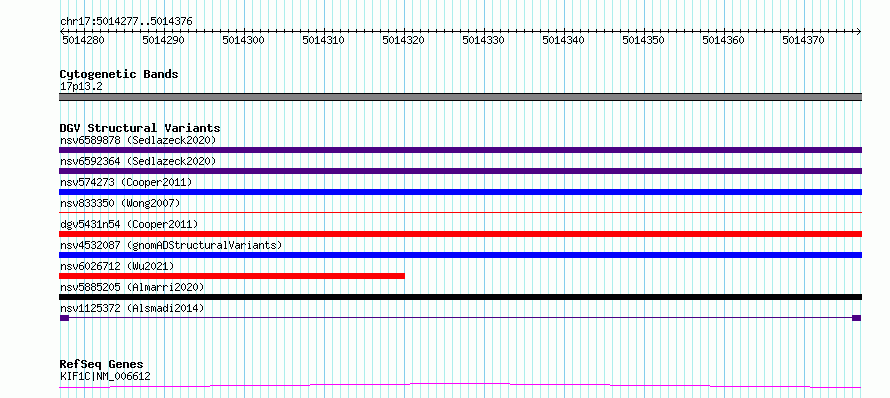Select the blue bar for nsv4532087

coord(460,255)
